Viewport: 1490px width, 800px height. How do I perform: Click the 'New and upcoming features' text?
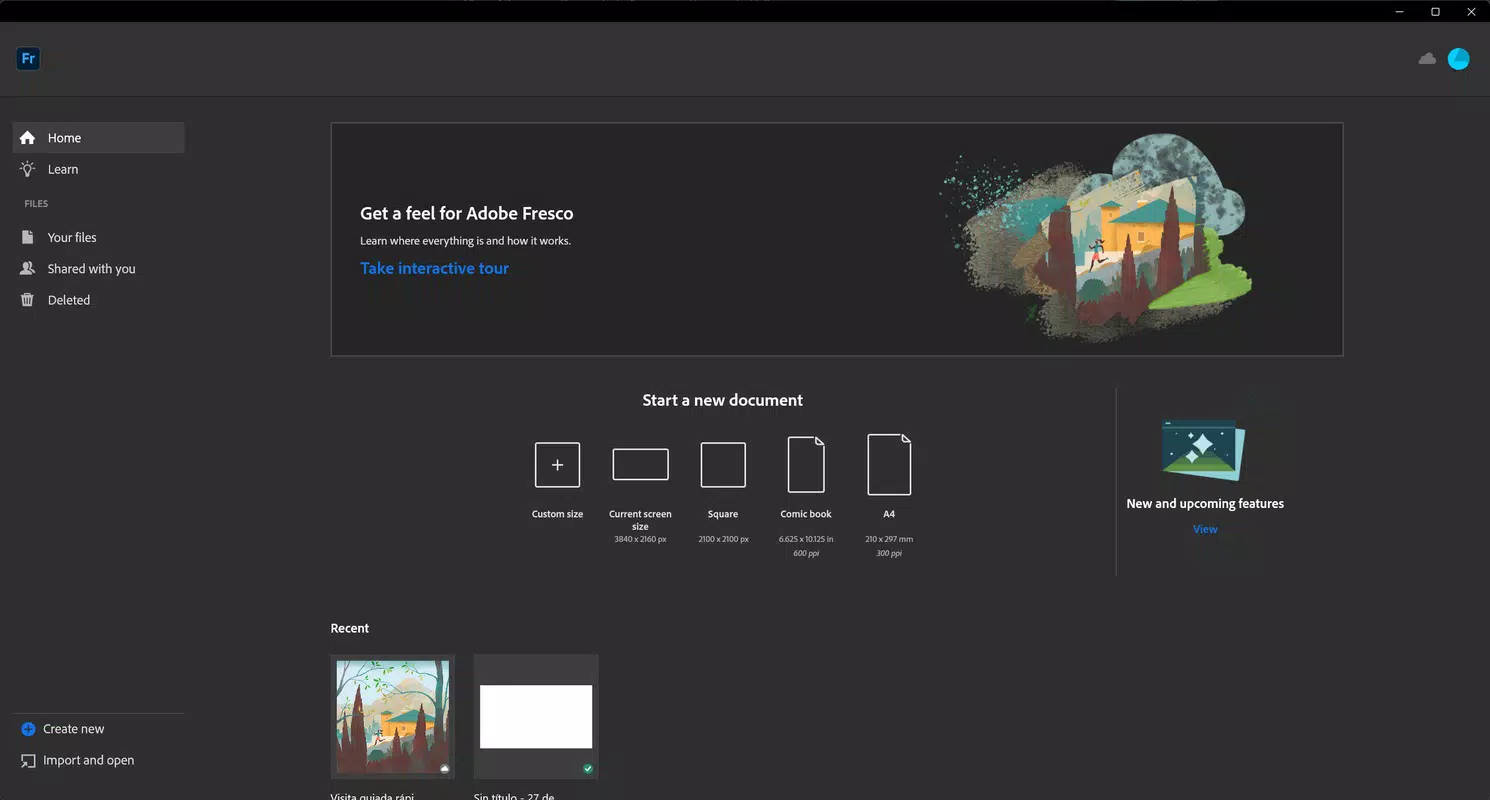pos(1205,503)
